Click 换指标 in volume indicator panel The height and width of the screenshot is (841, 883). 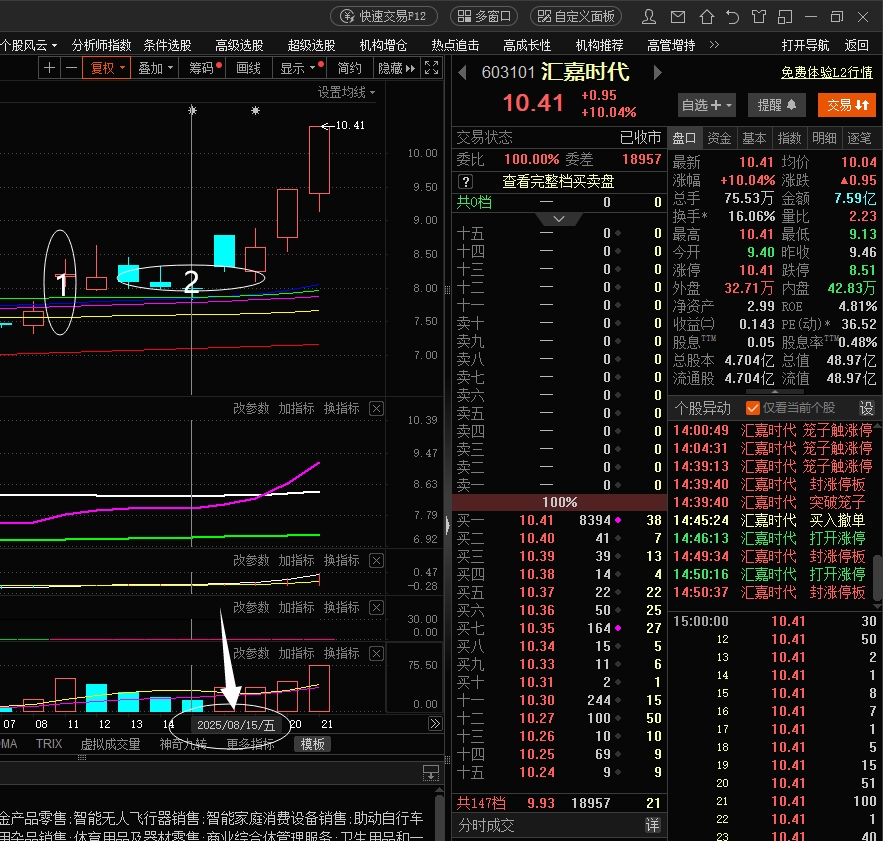coord(341,653)
